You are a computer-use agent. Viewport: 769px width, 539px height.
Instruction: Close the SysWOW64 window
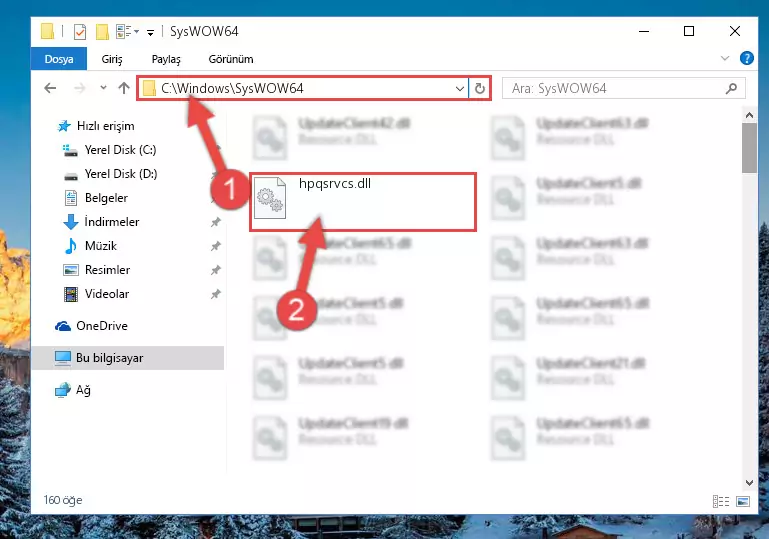[734, 31]
